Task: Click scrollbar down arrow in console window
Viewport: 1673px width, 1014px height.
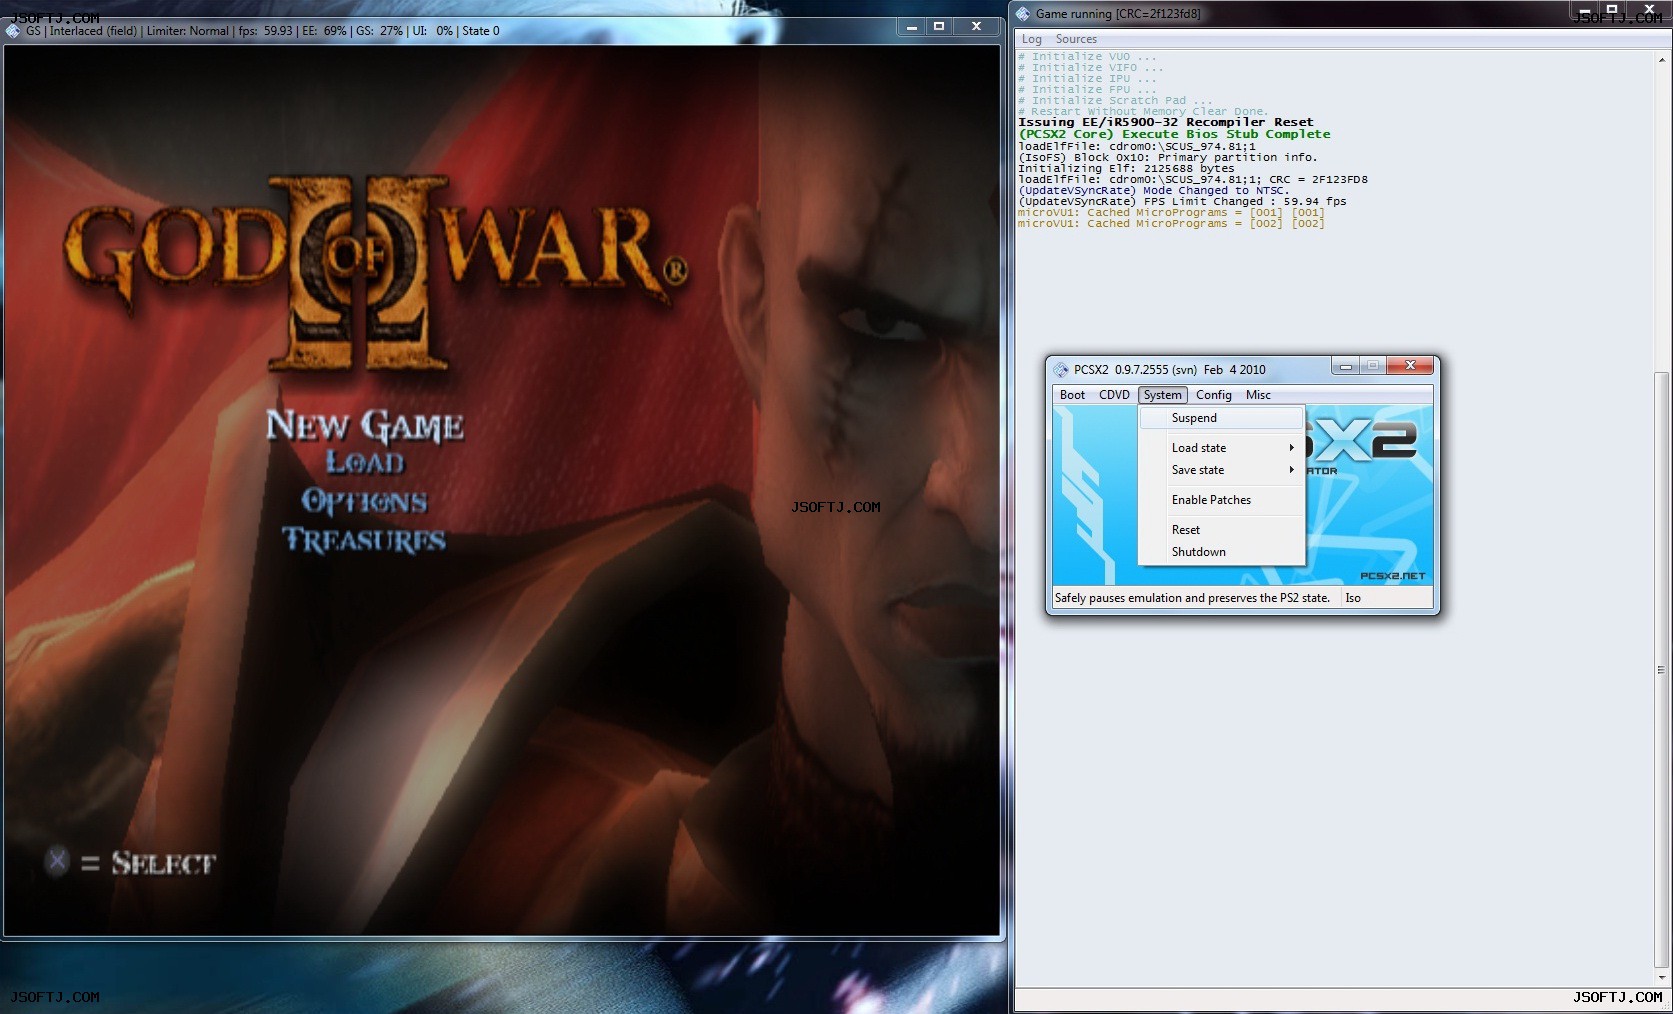Action: [1661, 977]
